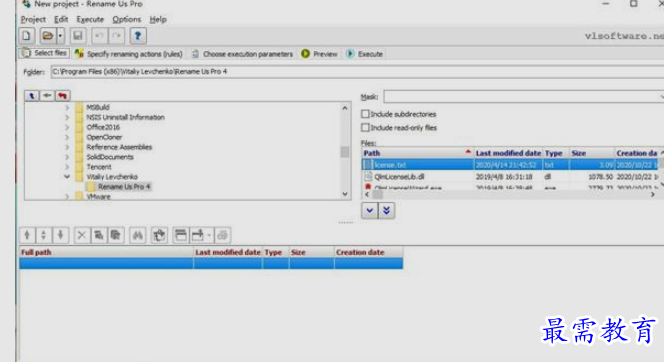
Task: Click the single down arrow add-file button
Action: [369, 210]
